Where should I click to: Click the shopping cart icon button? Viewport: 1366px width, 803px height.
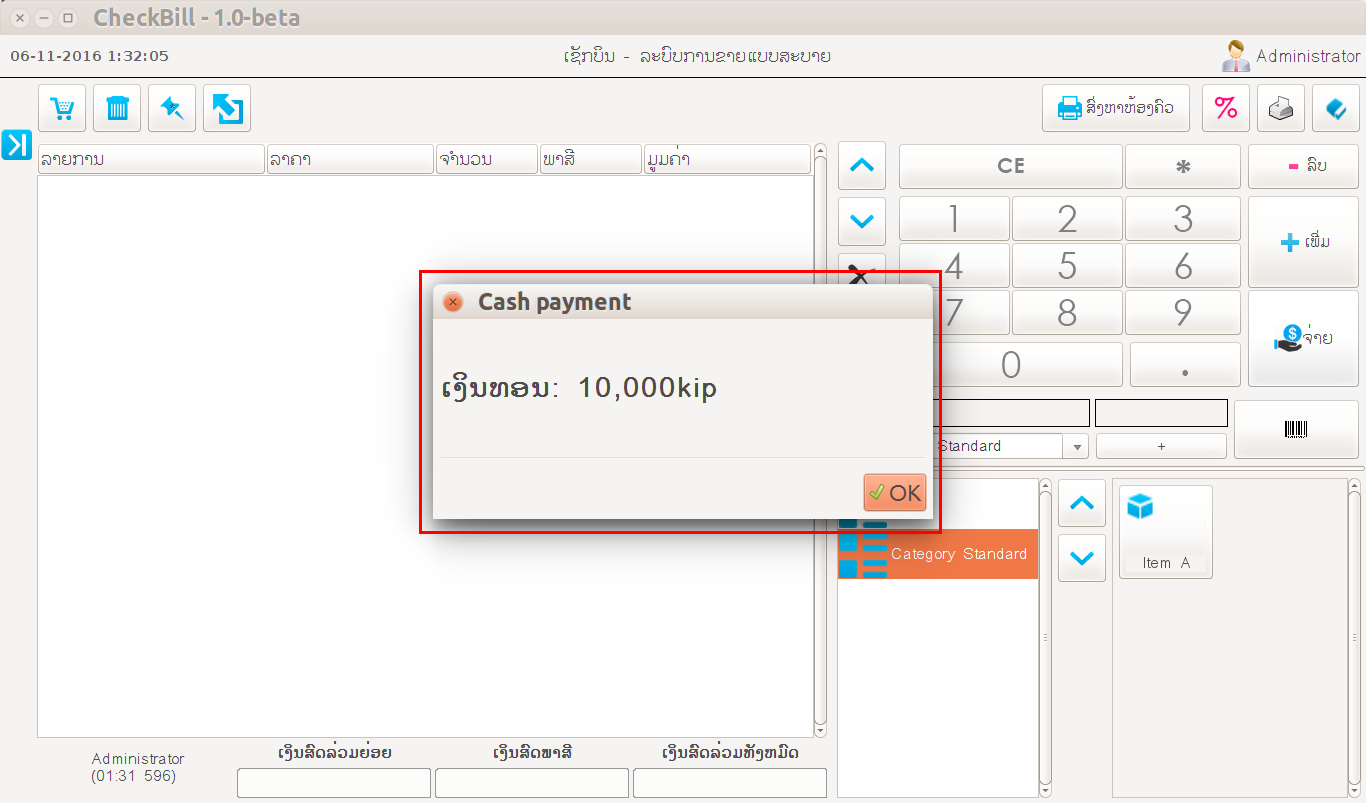(x=63, y=108)
